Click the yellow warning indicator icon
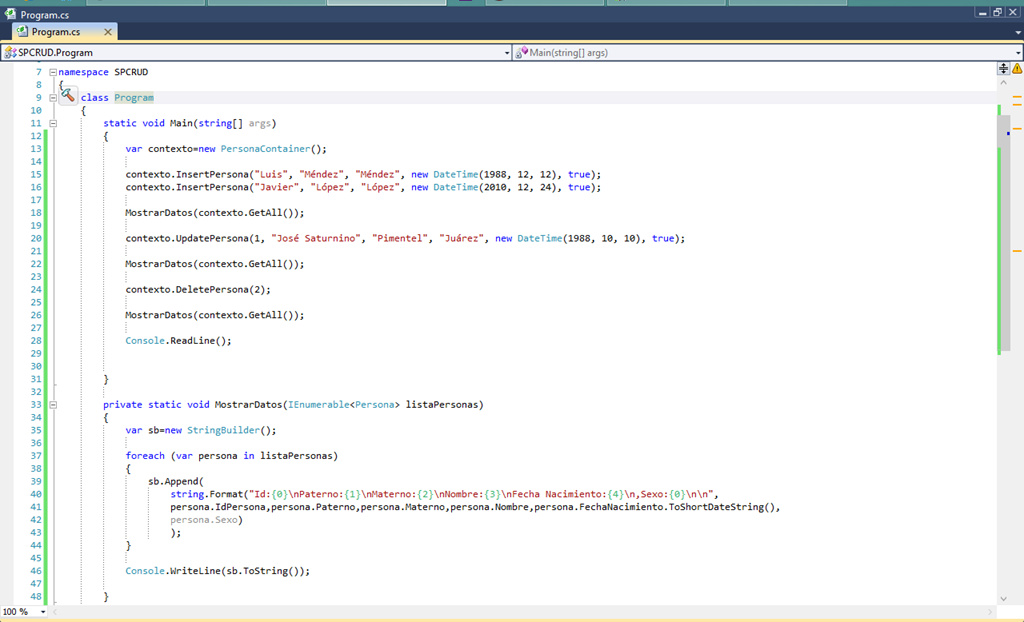This screenshot has height=622, width=1024. (1017, 69)
